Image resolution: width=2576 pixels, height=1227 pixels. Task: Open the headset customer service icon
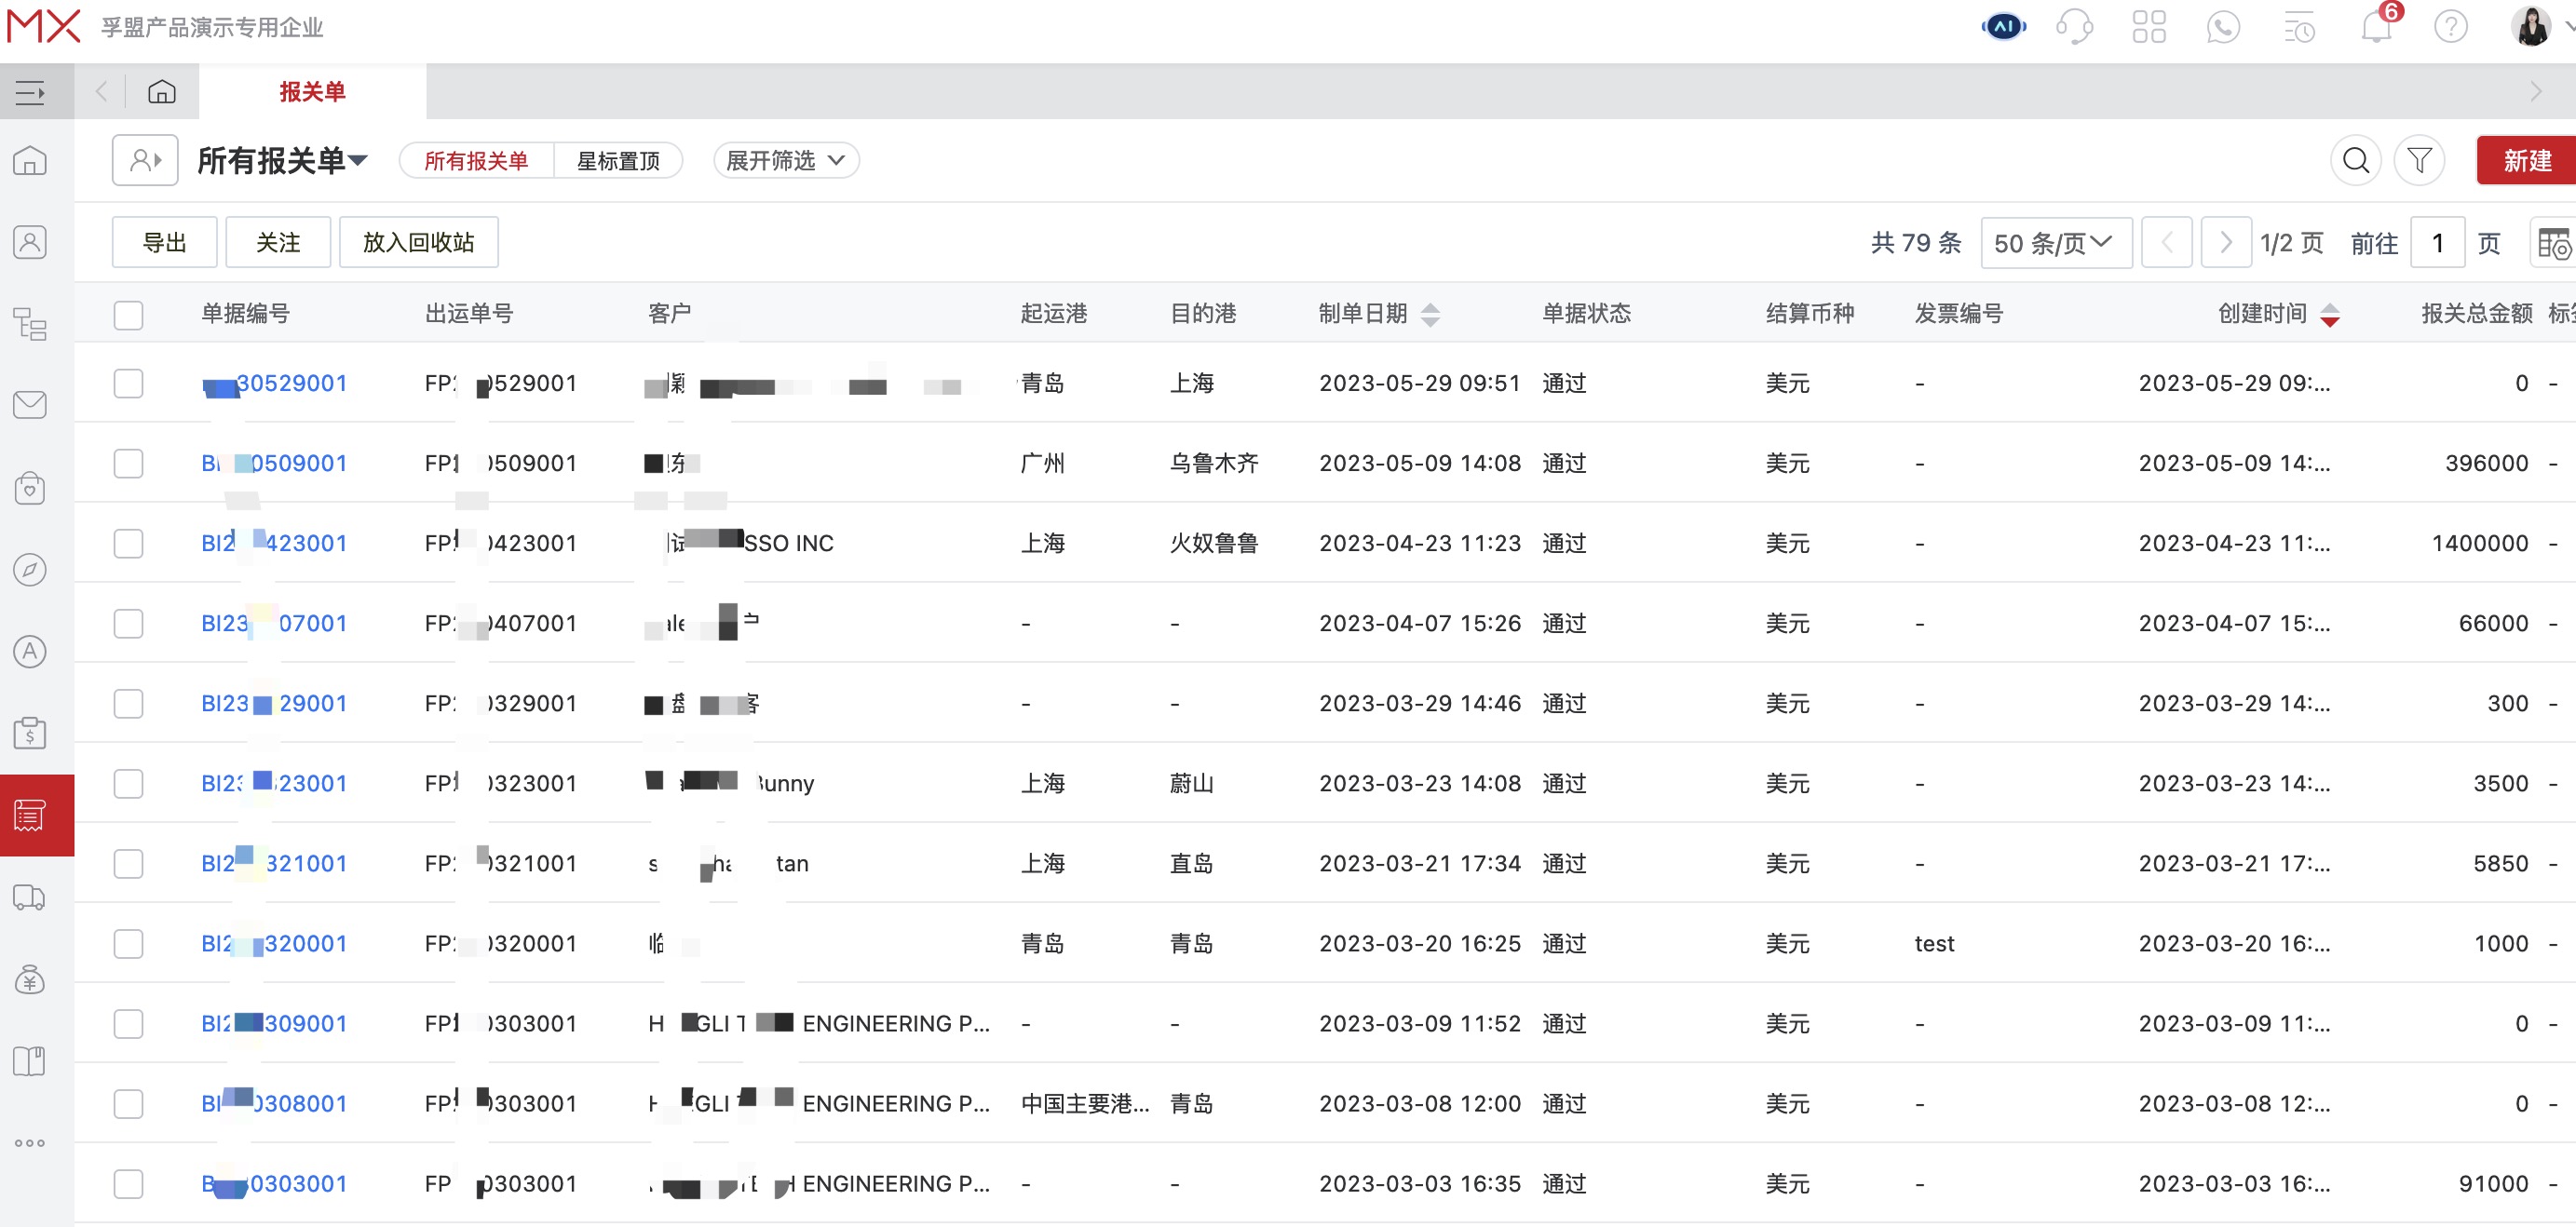click(x=2076, y=27)
